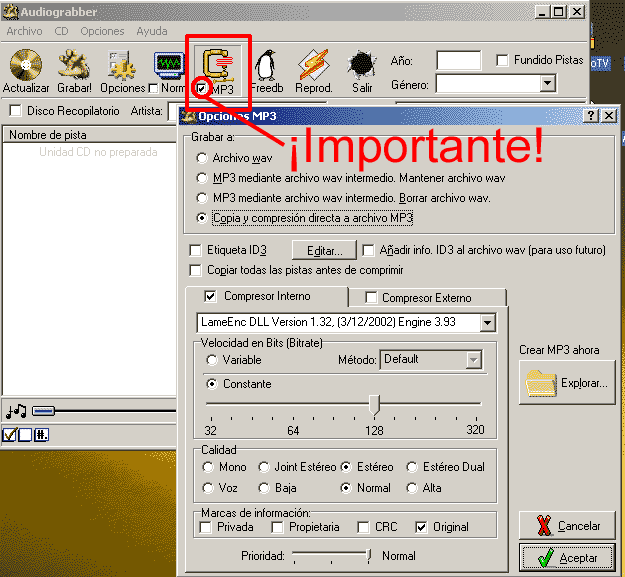Start ripping with the Grabar! icon

click(x=74, y=65)
